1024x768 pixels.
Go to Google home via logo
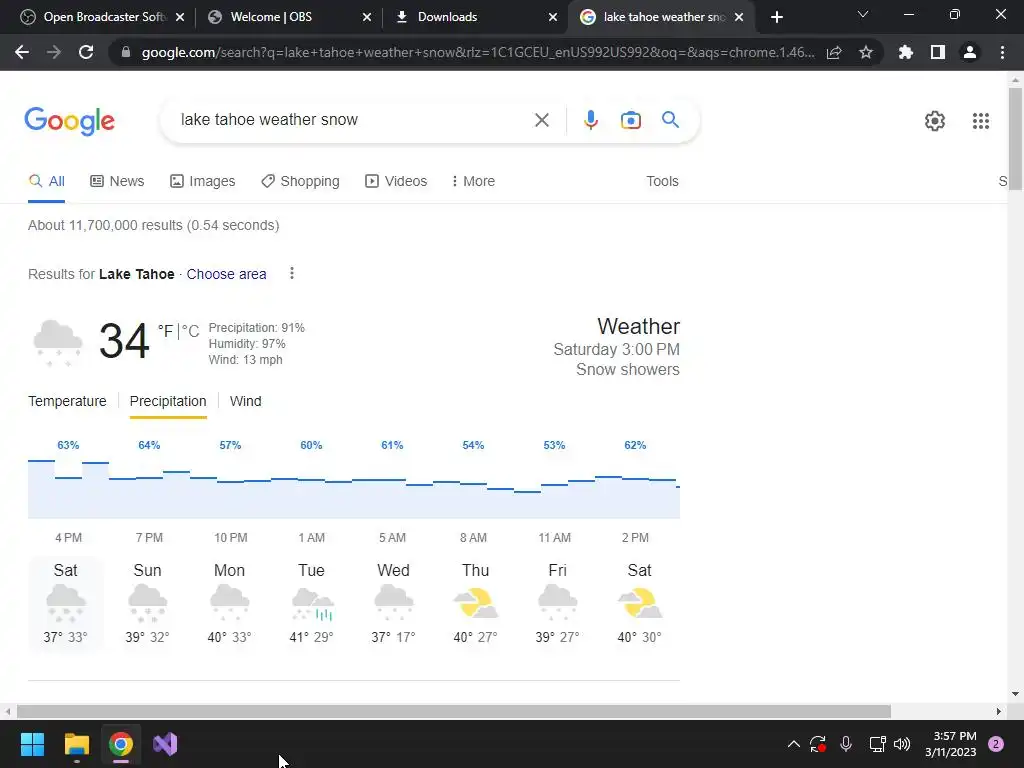69,121
